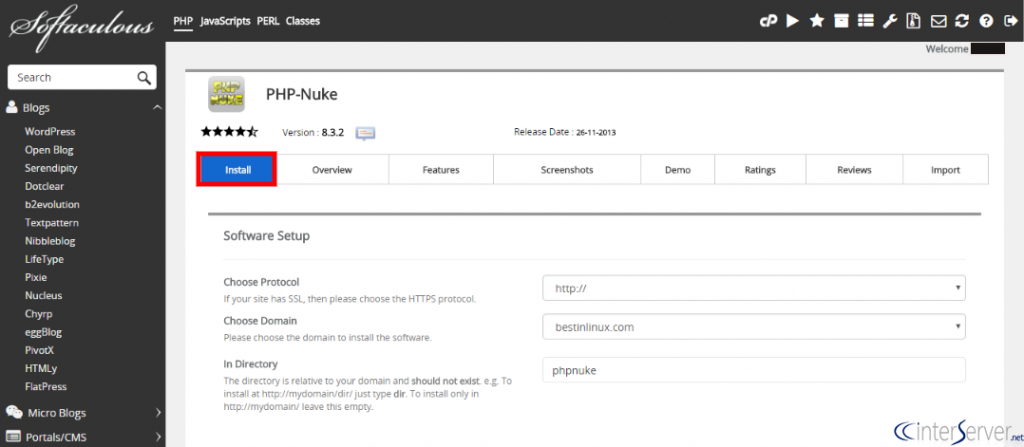1024x447 pixels.
Task: Open the changelog note icon beside version
Action: pyautogui.click(x=365, y=133)
